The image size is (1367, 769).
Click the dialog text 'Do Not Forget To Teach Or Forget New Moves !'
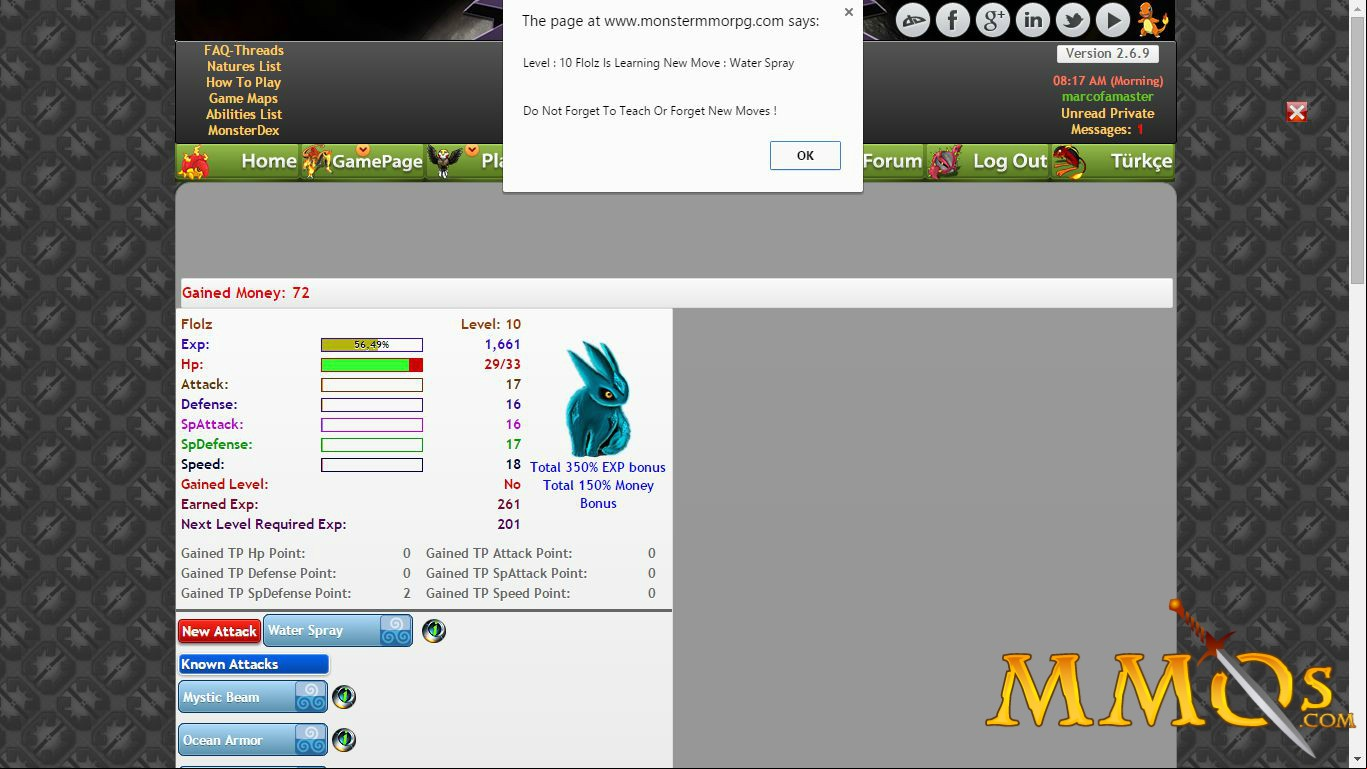[650, 111]
